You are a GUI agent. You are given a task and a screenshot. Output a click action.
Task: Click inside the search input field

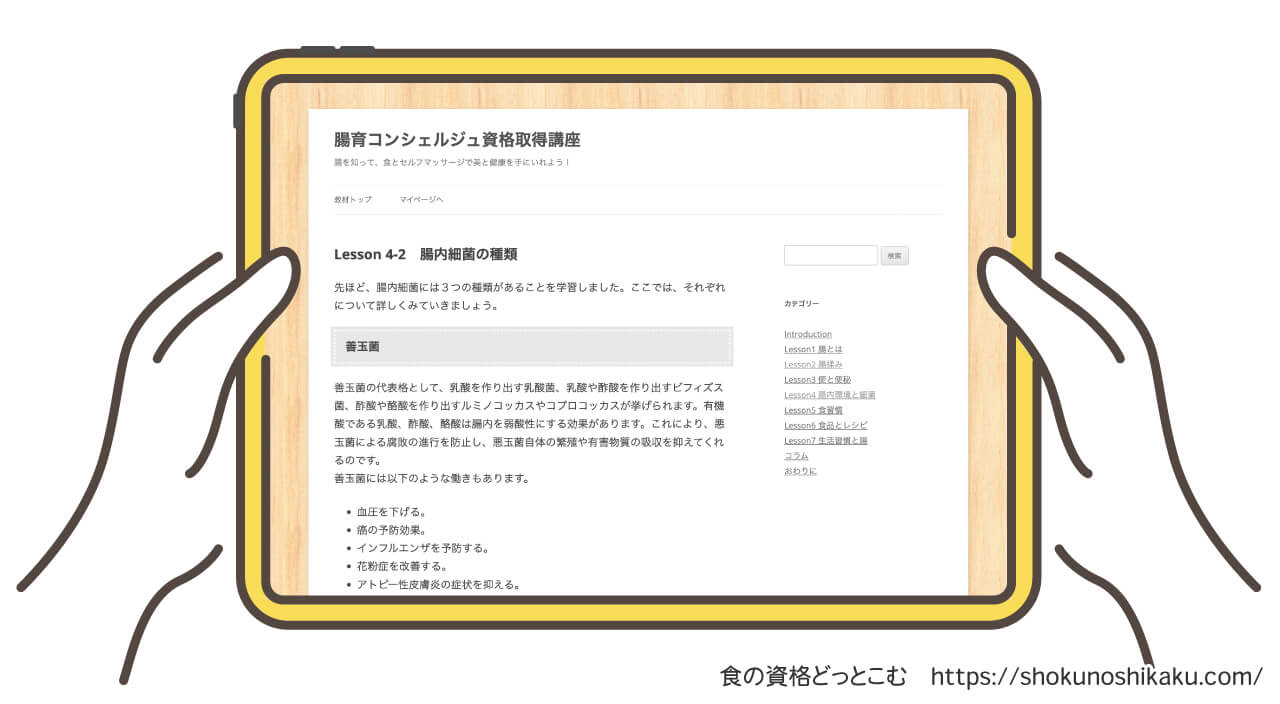[830, 256]
